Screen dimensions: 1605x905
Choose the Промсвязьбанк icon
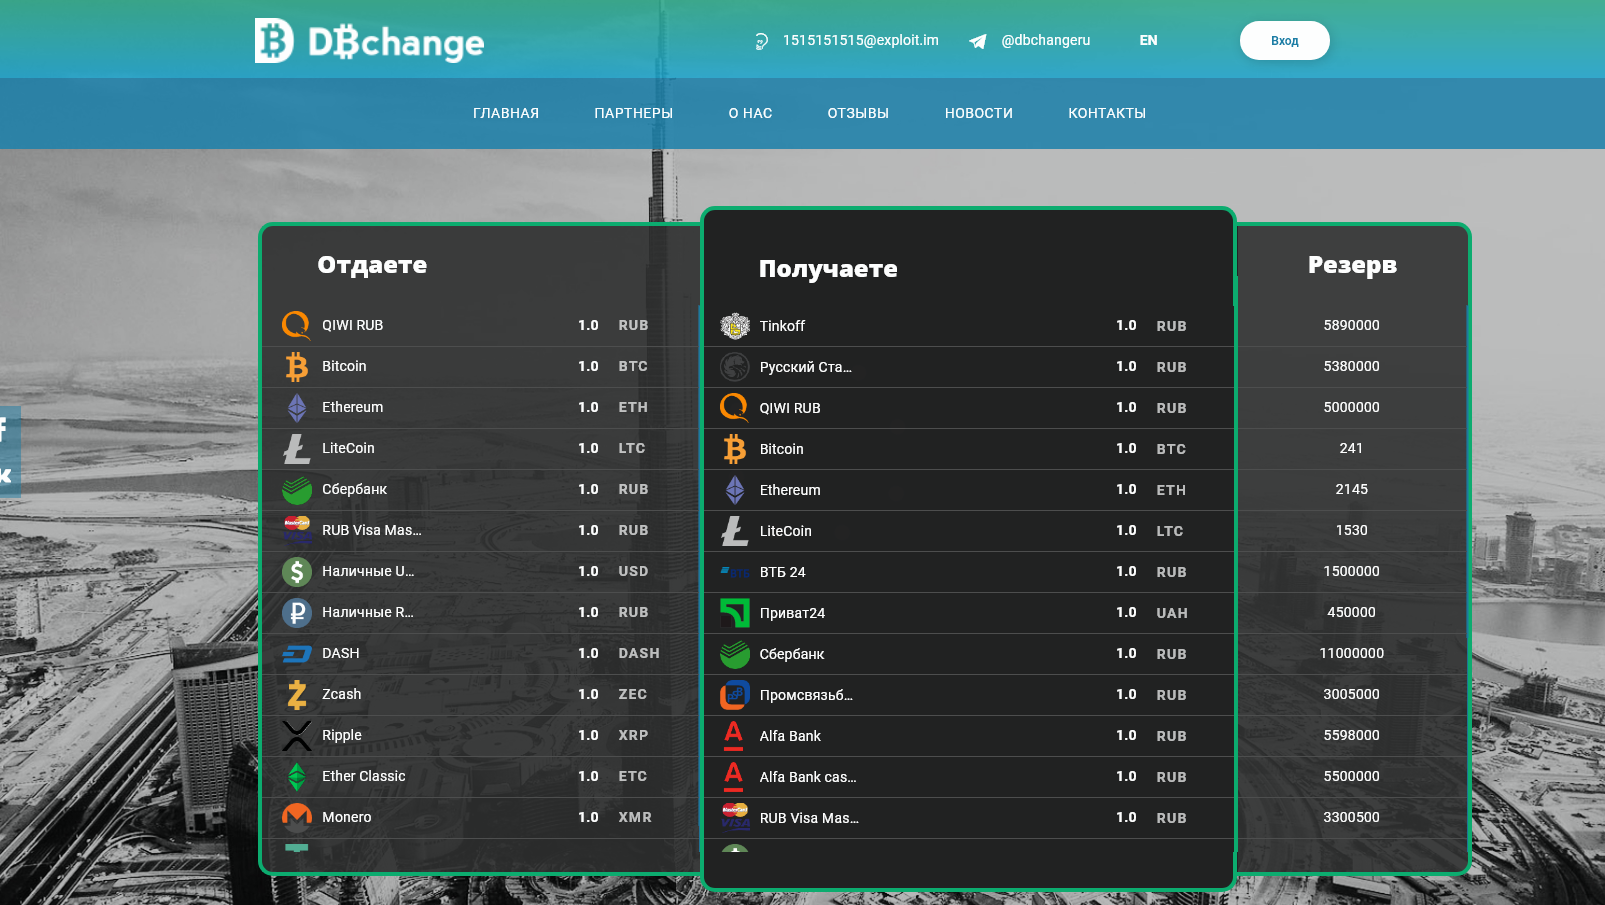(x=735, y=695)
